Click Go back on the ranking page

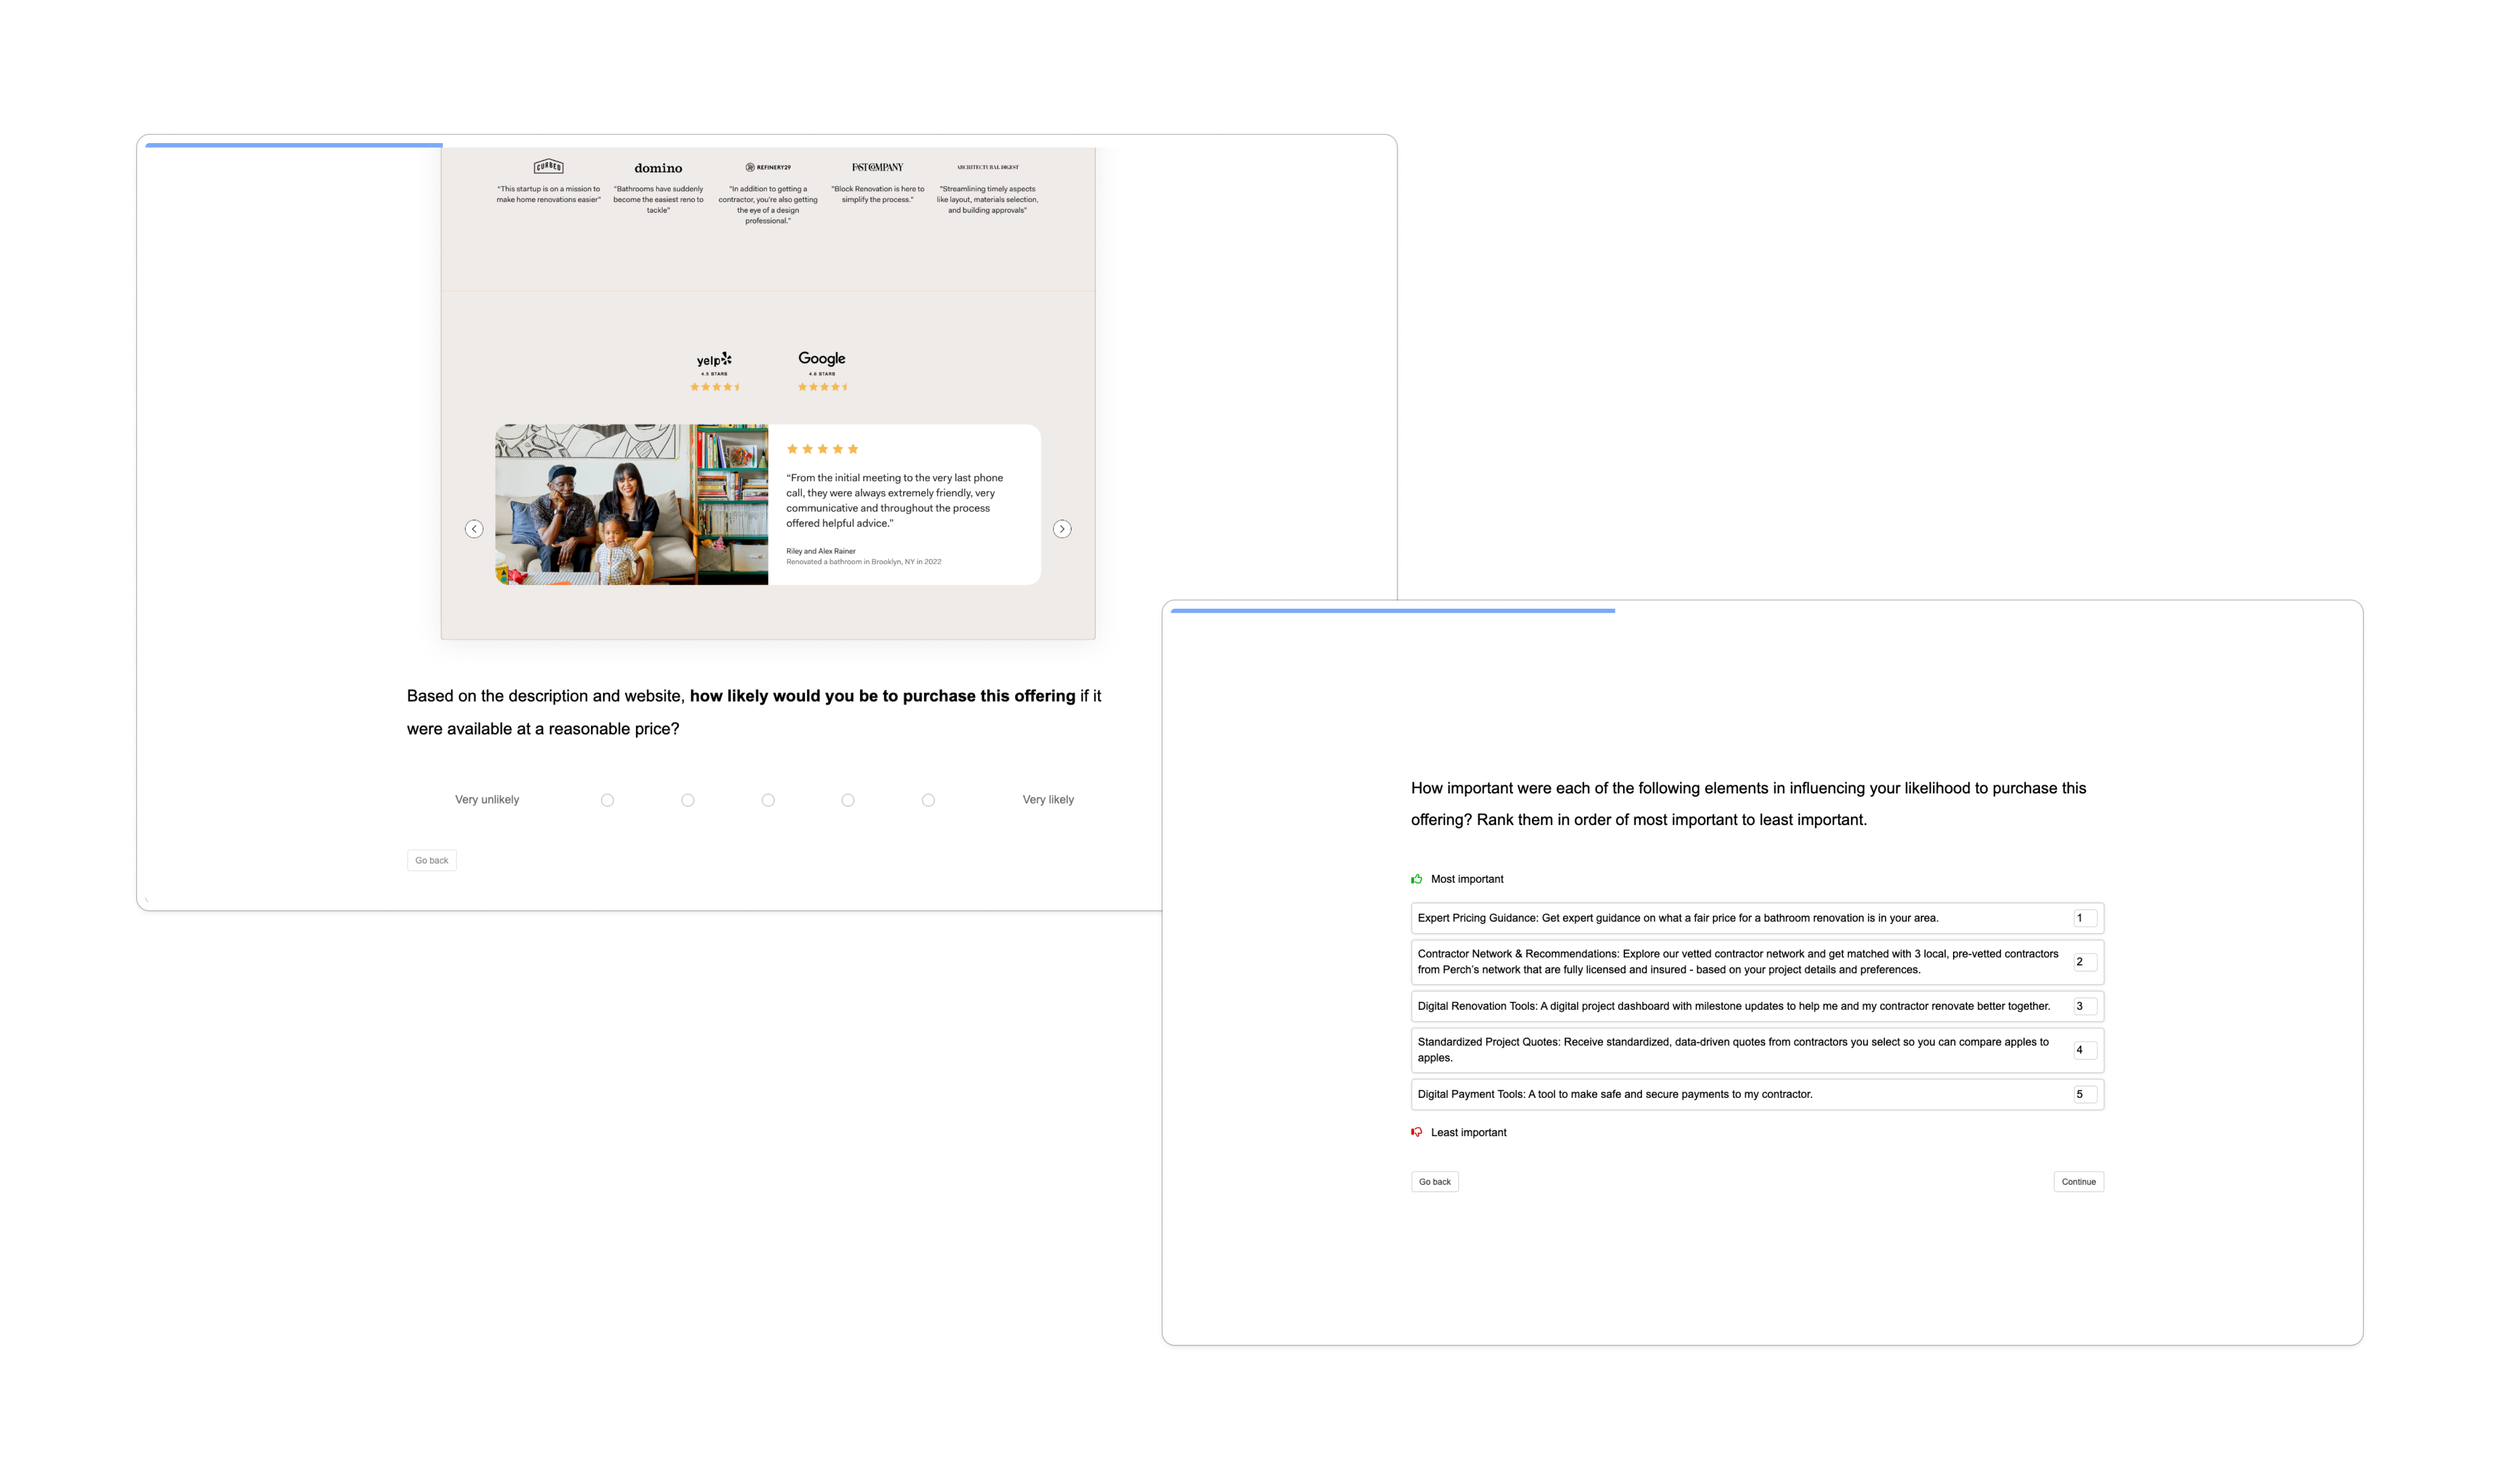point(1435,1182)
